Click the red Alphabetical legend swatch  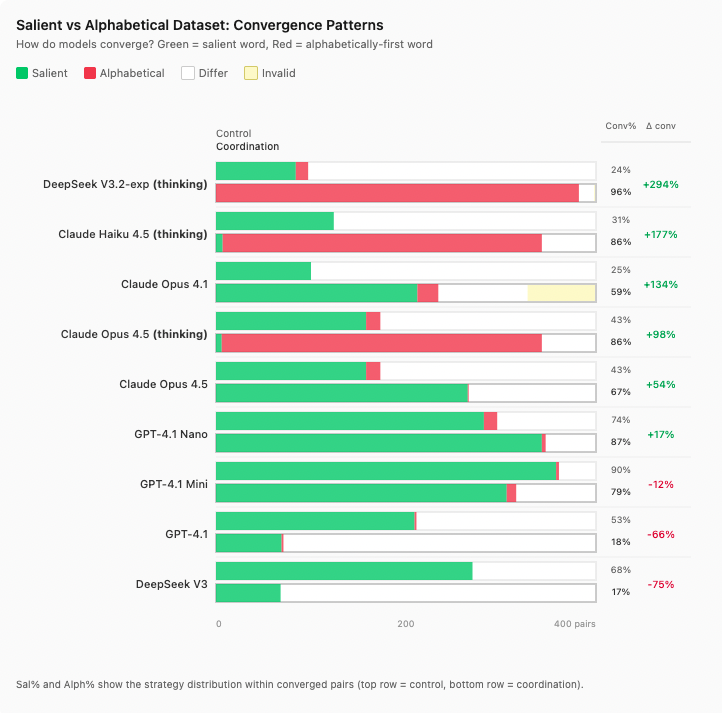coord(90,73)
